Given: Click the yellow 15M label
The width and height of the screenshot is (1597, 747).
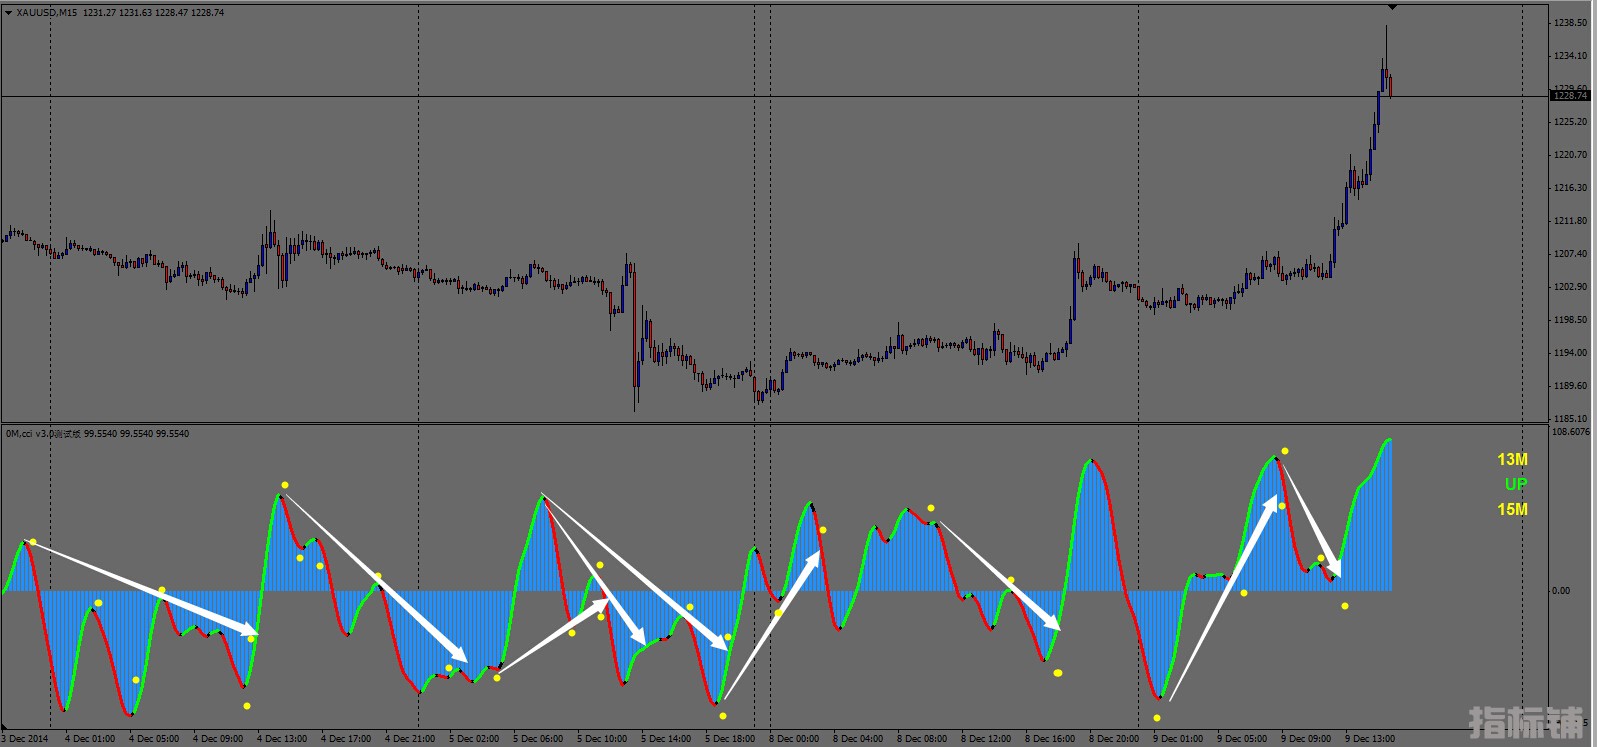Looking at the screenshot, I should click(1512, 510).
